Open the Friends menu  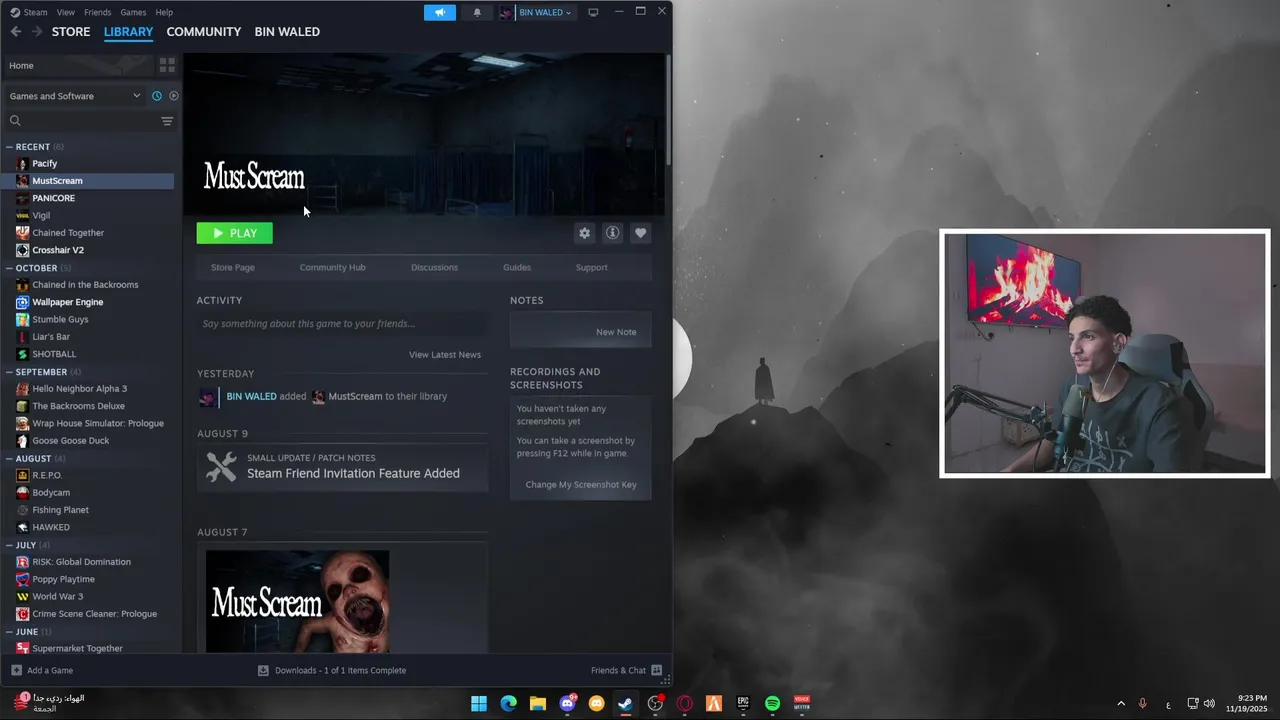pyautogui.click(x=98, y=12)
